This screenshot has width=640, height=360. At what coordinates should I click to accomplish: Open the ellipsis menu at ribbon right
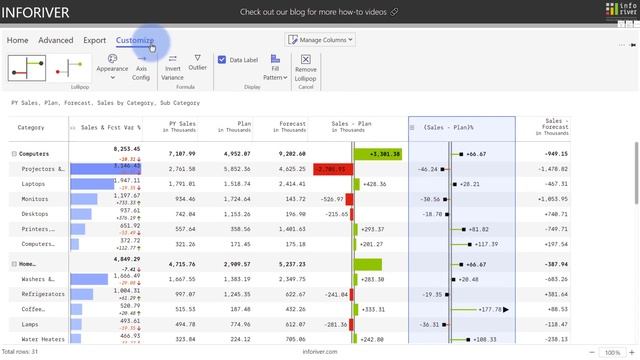(x=622, y=44)
